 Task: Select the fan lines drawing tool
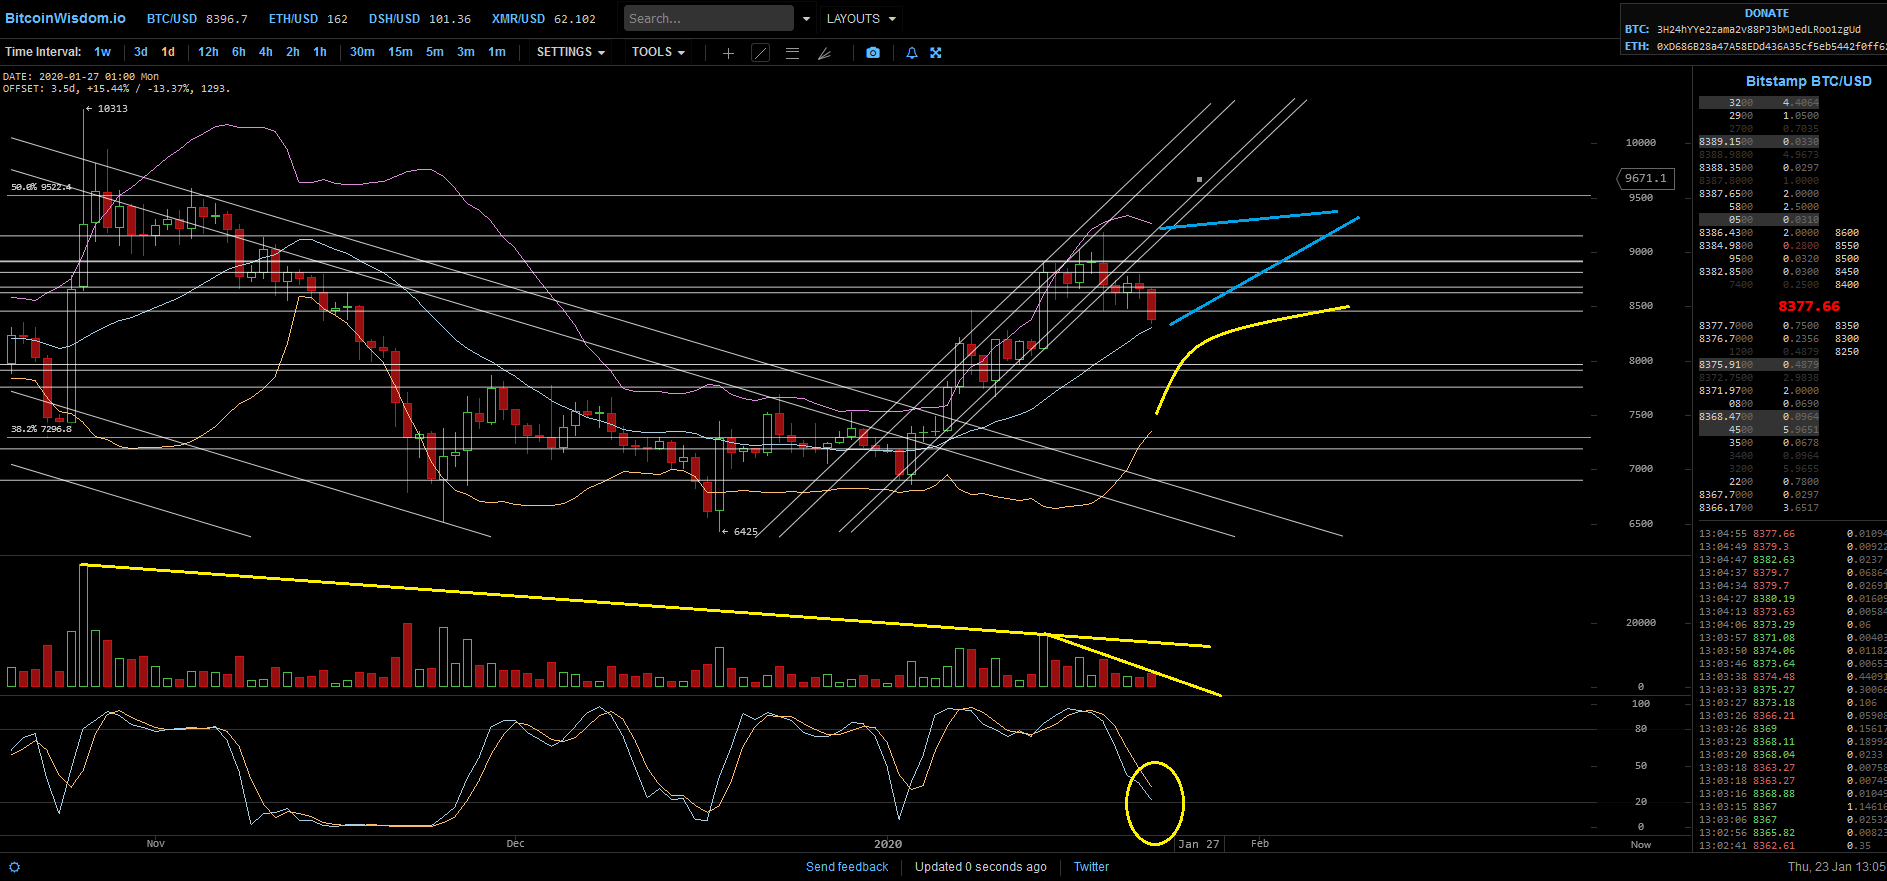tap(824, 53)
